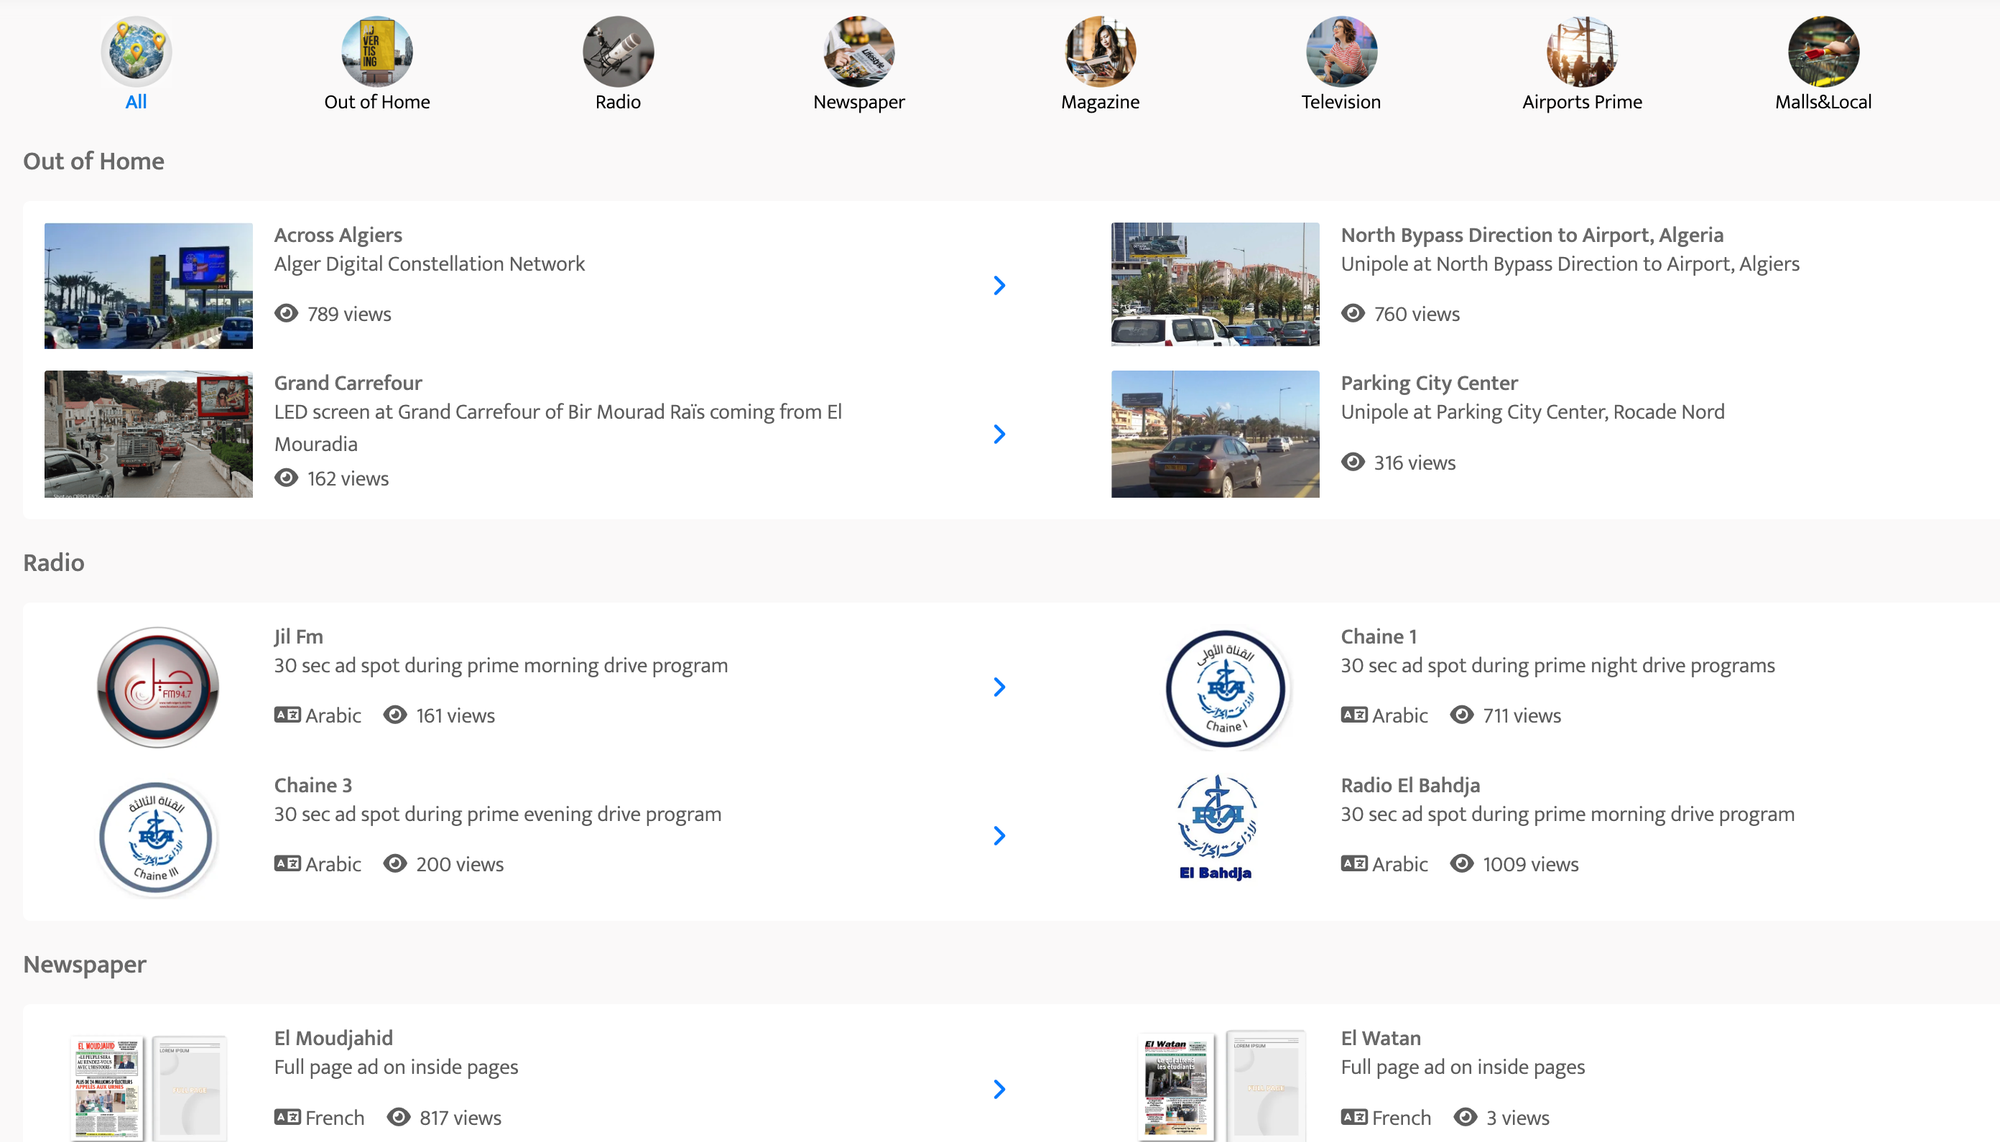Open the Magazine category icon

coord(1100,51)
